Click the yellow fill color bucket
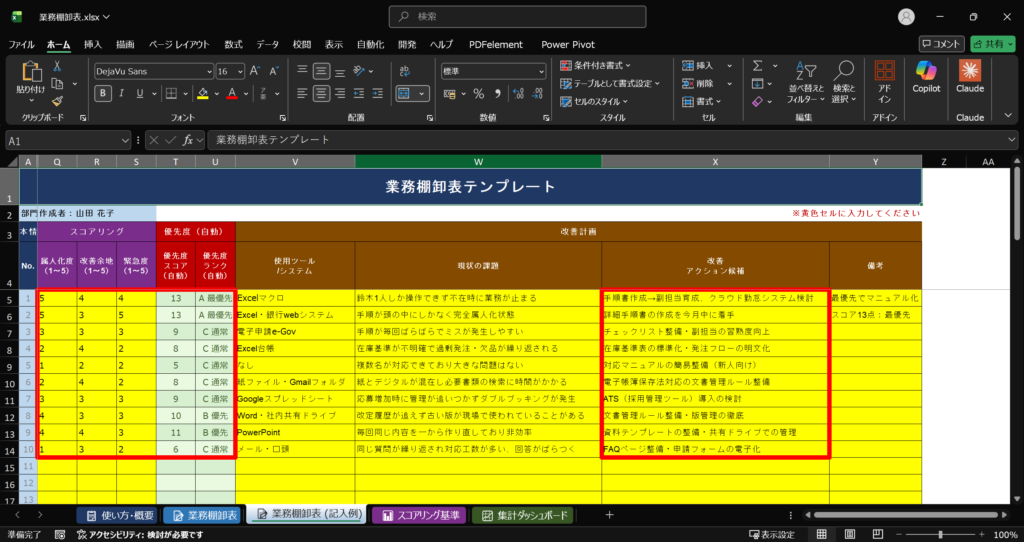1024x542 pixels. (202, 93)
